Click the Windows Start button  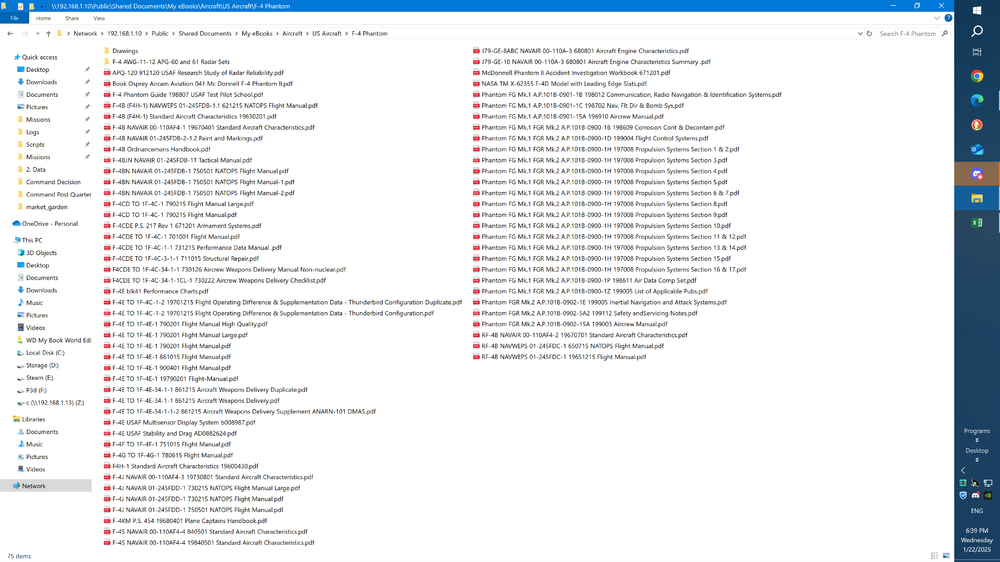click(977, 10)
